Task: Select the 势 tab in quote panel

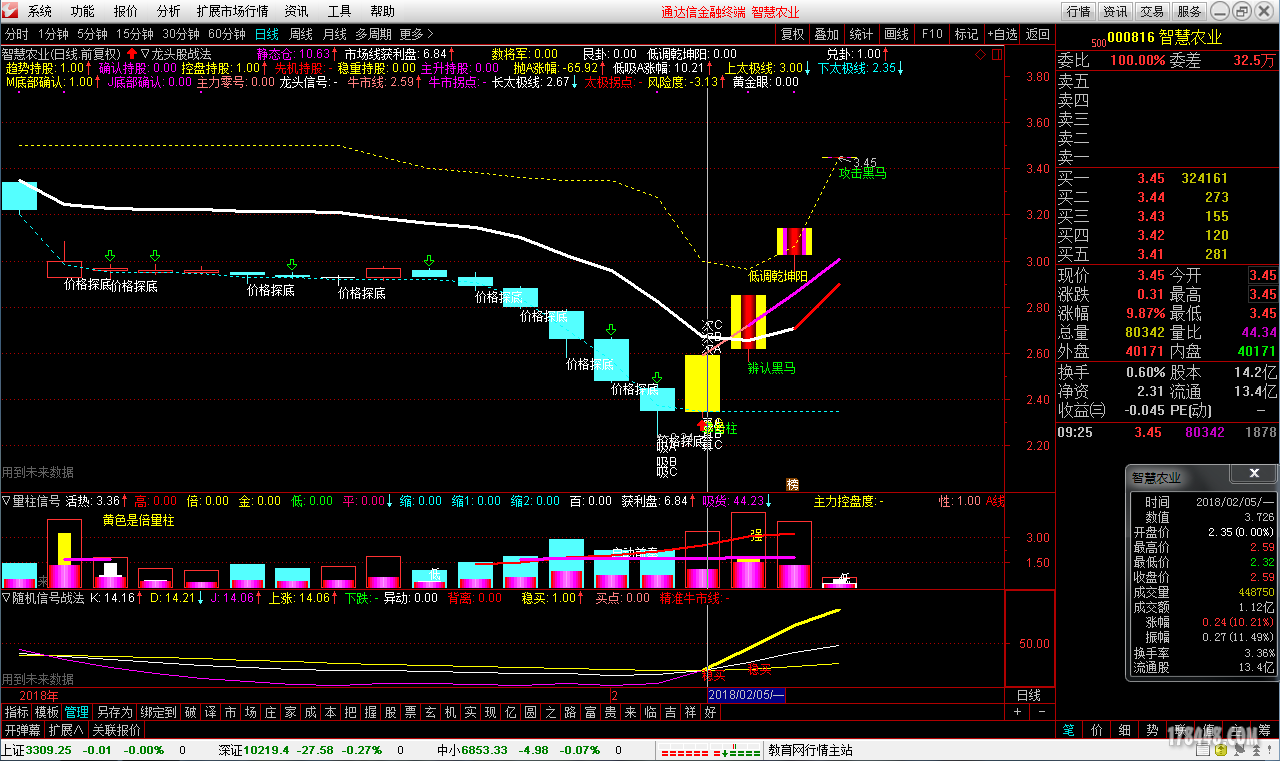Action: point(1152,730)
